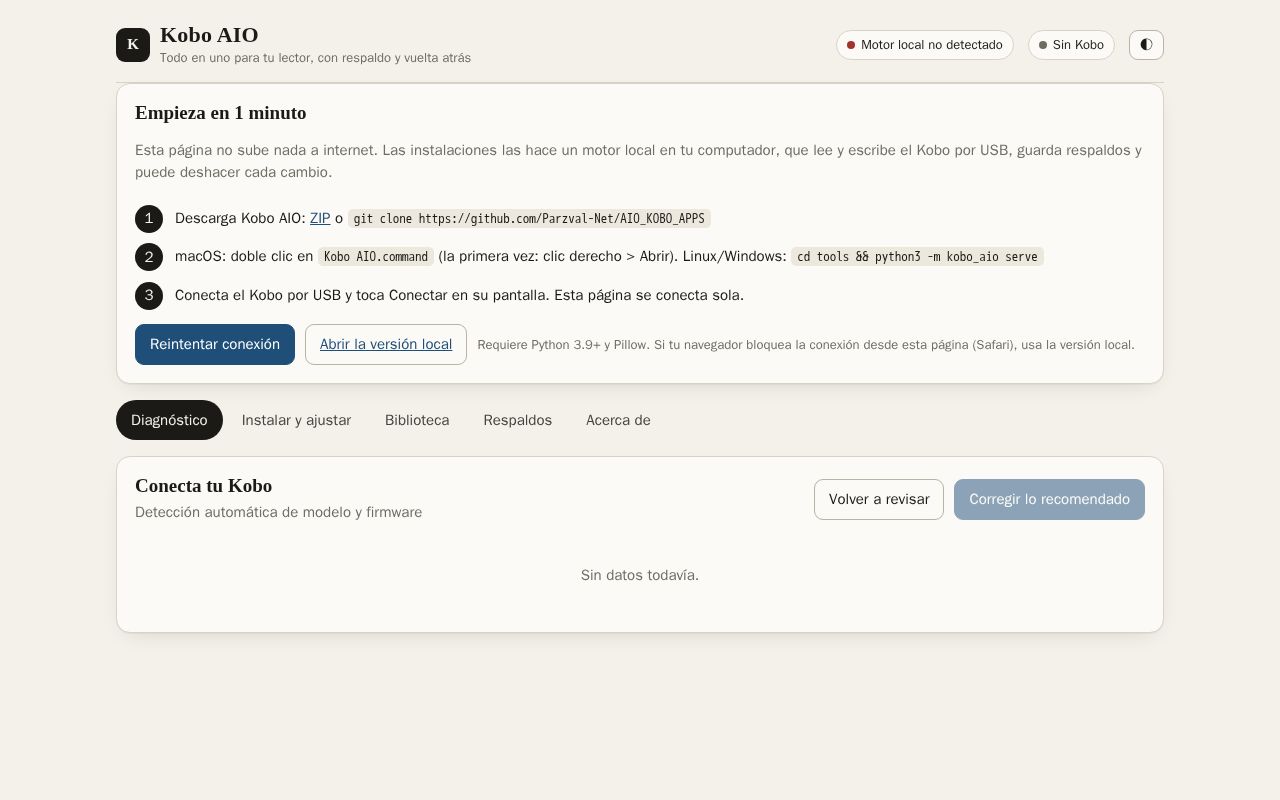Click Corregir lo recomendado button
Image resolution: width=1280 pixels, height=800 pixels.
pos(1049,499)
